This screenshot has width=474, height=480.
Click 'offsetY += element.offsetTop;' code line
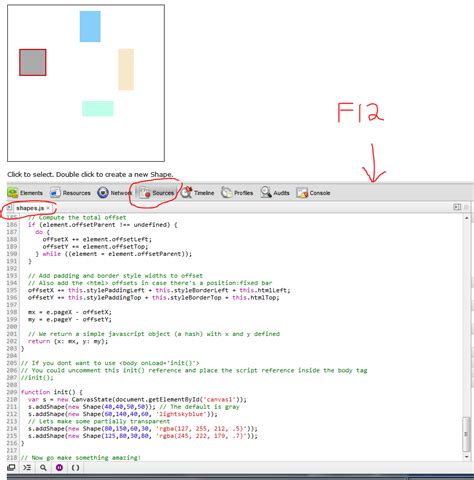tap(95, 247)
